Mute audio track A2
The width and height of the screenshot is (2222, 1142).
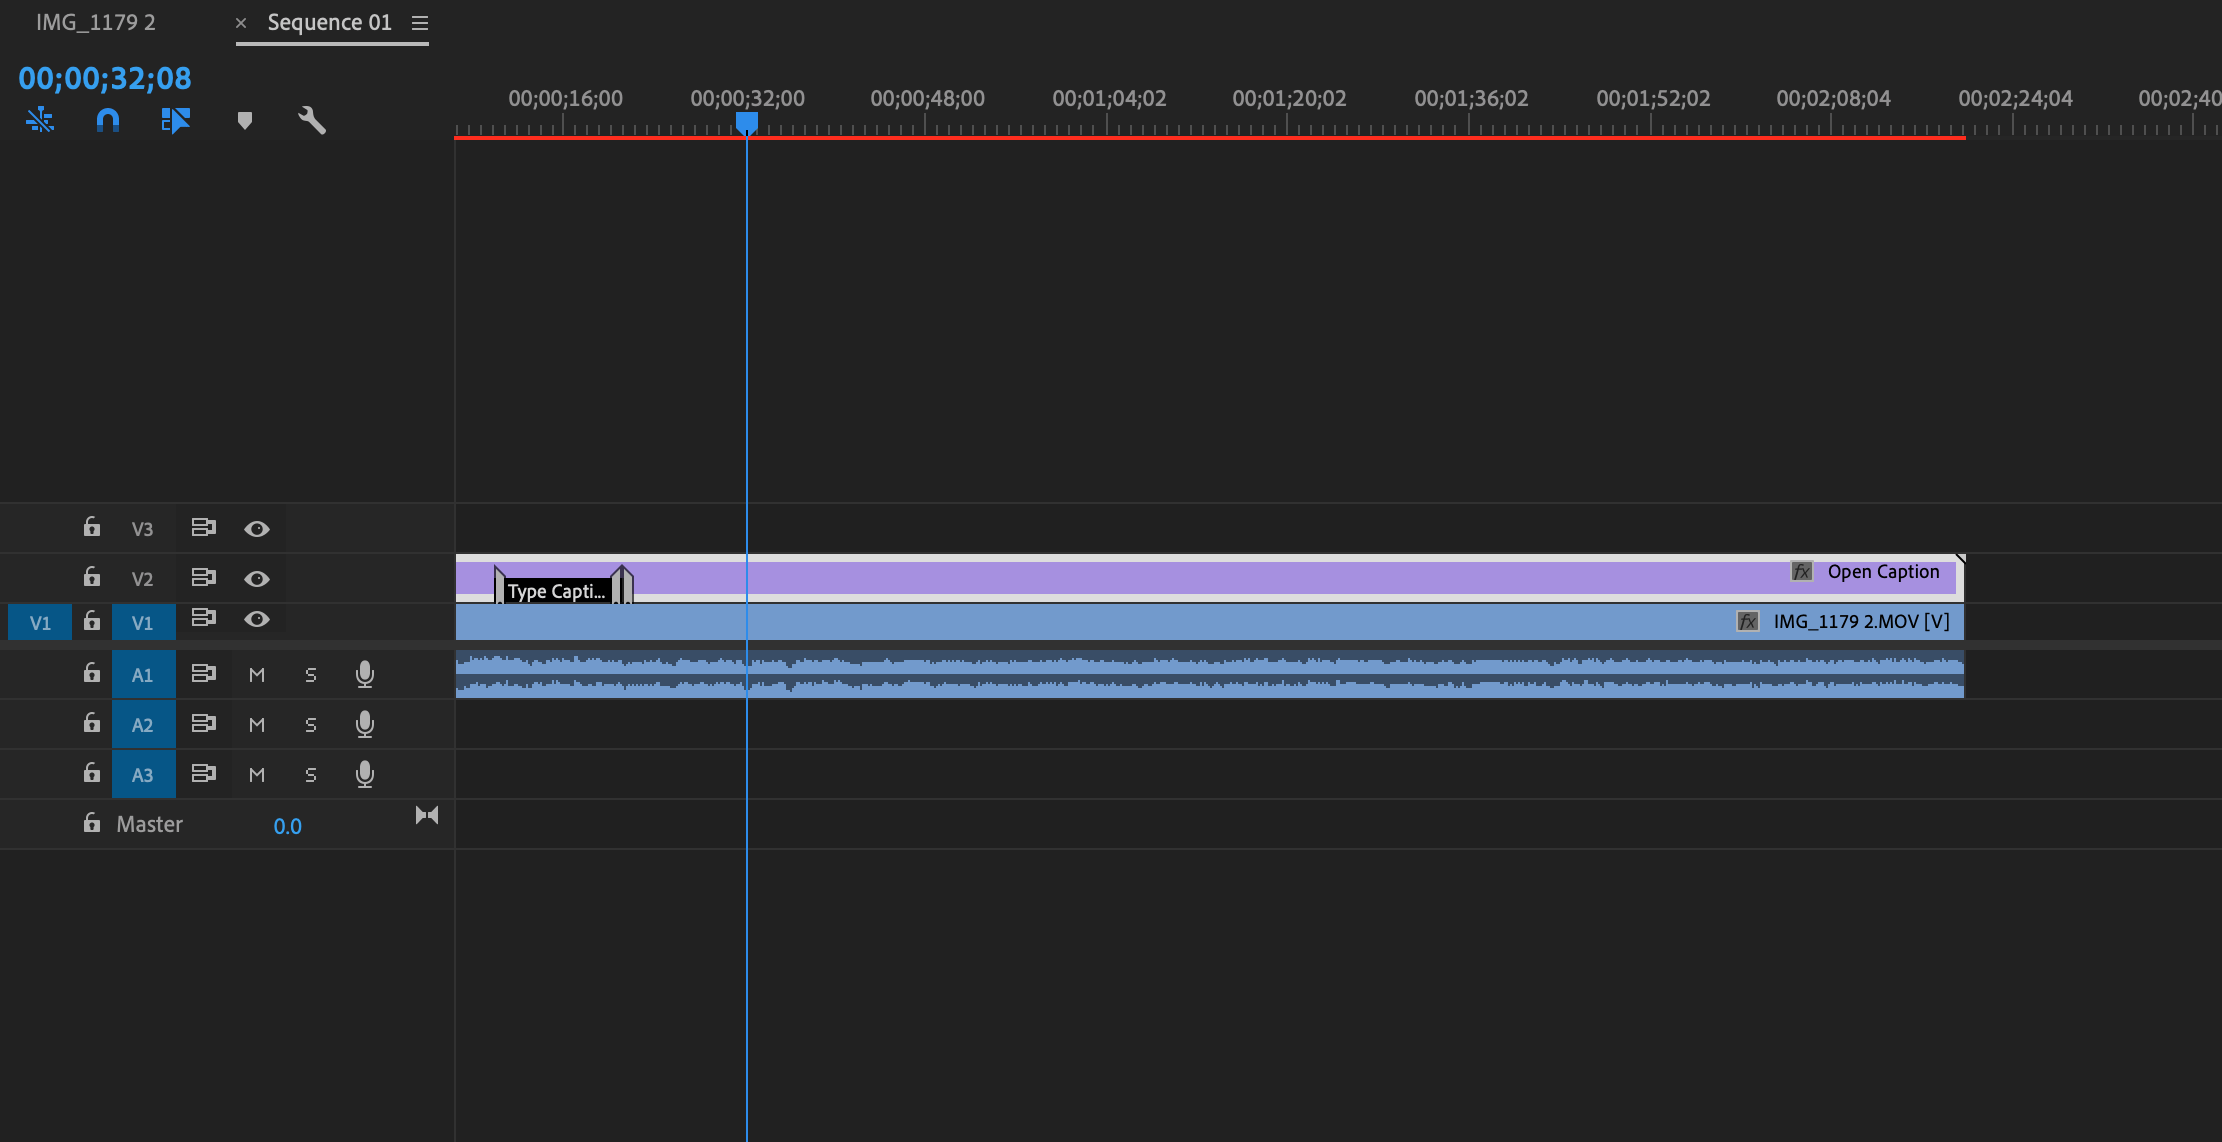tap(257, 724)
